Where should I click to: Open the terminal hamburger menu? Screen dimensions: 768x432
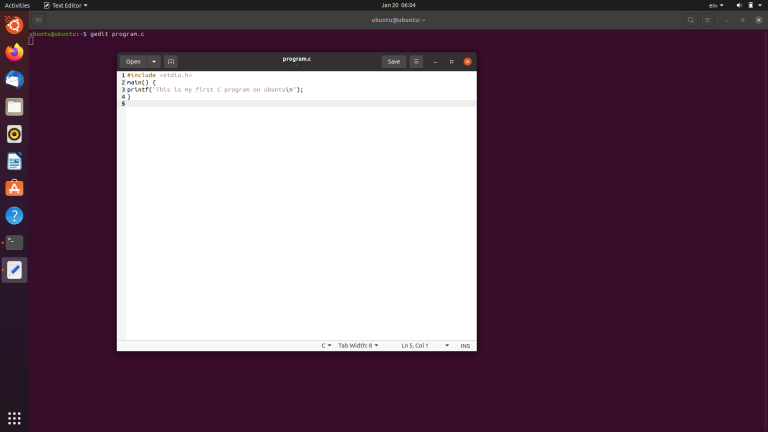click(707, 20)
